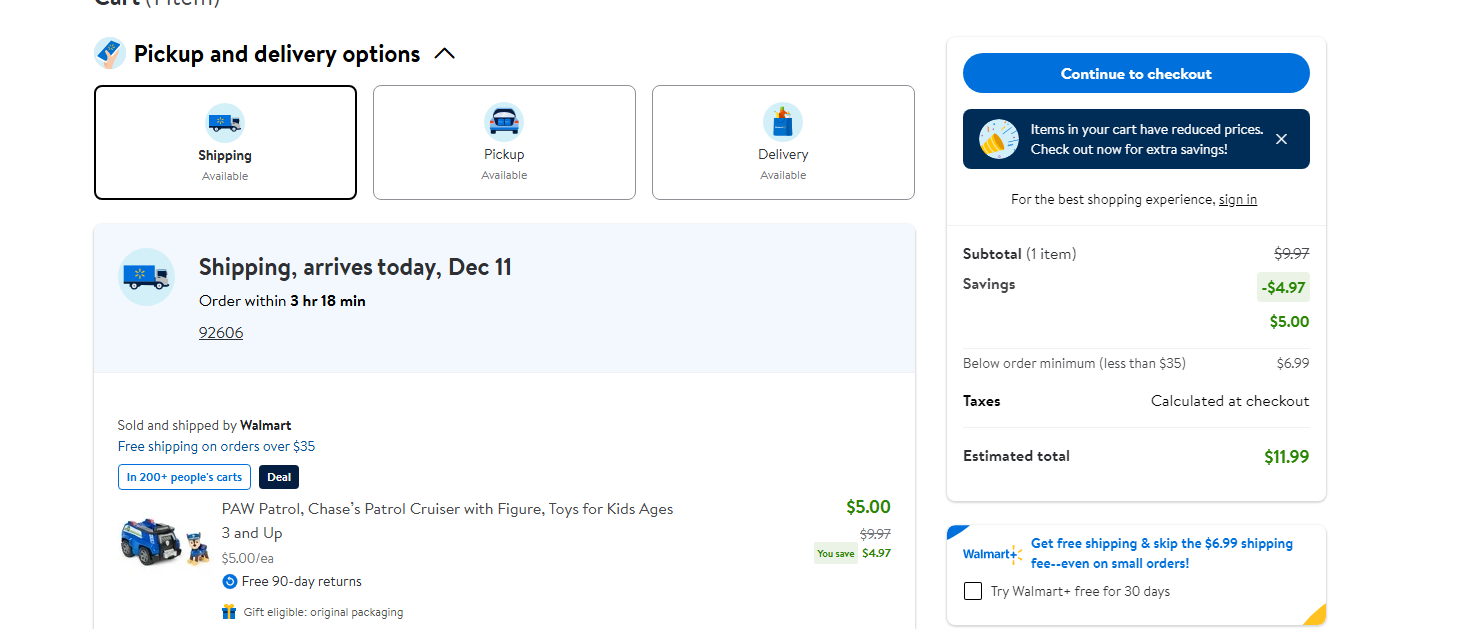Image resolution: width=1469 pixels, height=629 pixels.
Task: Click the $6.99 shipping fee amount
Action: (x=1292, y=364)
